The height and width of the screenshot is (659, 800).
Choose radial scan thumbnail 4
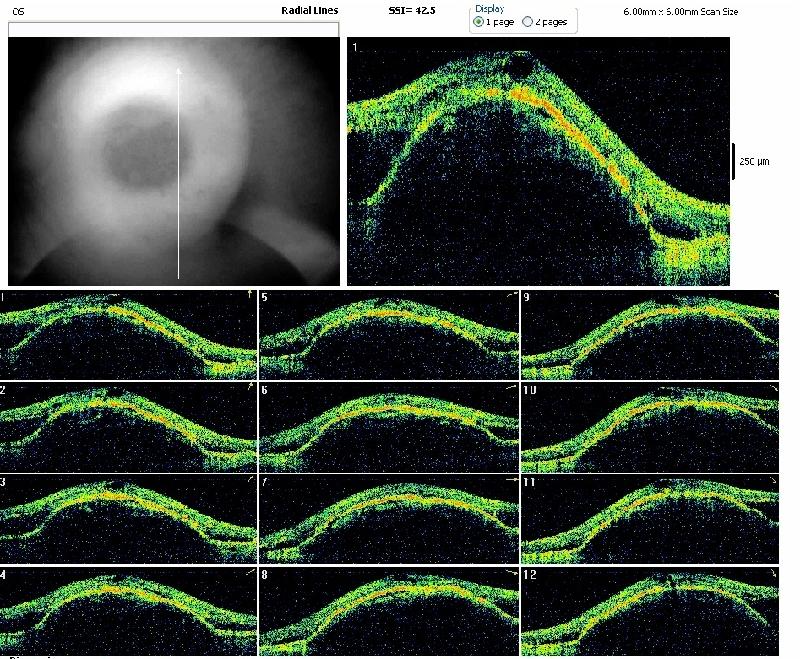[128, 610]
